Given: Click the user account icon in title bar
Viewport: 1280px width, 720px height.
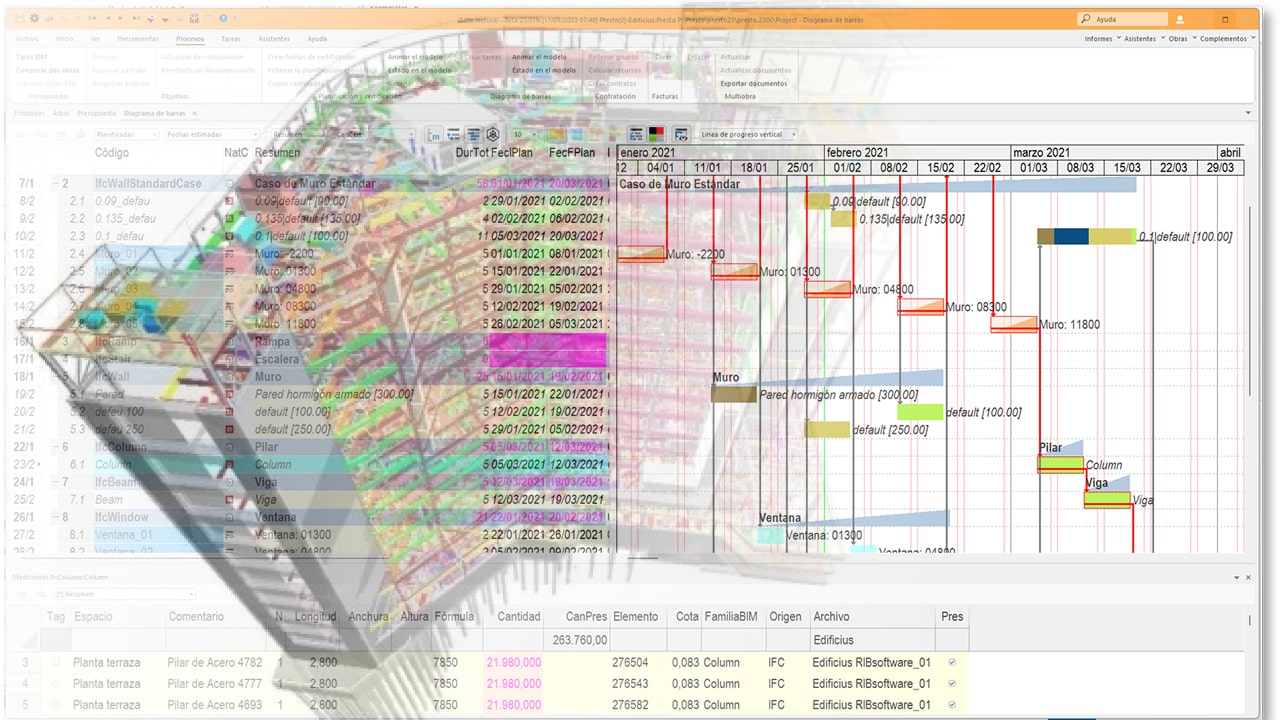Looking at the screenshot, I should (1180, 19).
